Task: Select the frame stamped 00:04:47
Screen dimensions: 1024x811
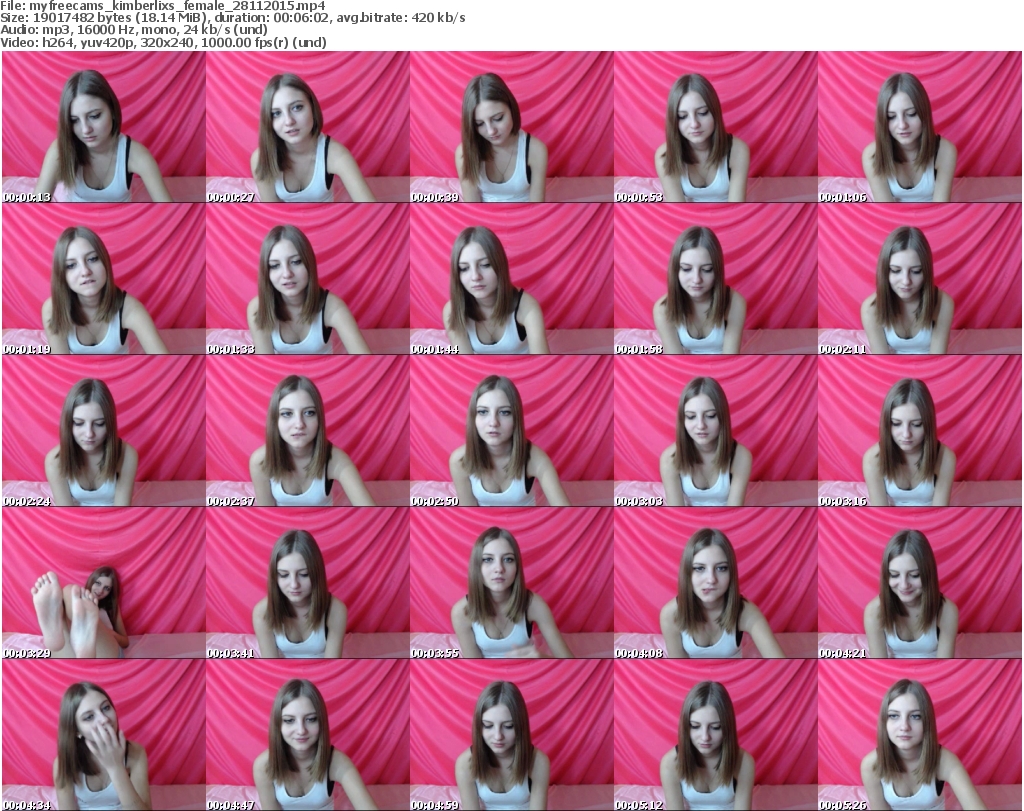Action: click(308, 735)
